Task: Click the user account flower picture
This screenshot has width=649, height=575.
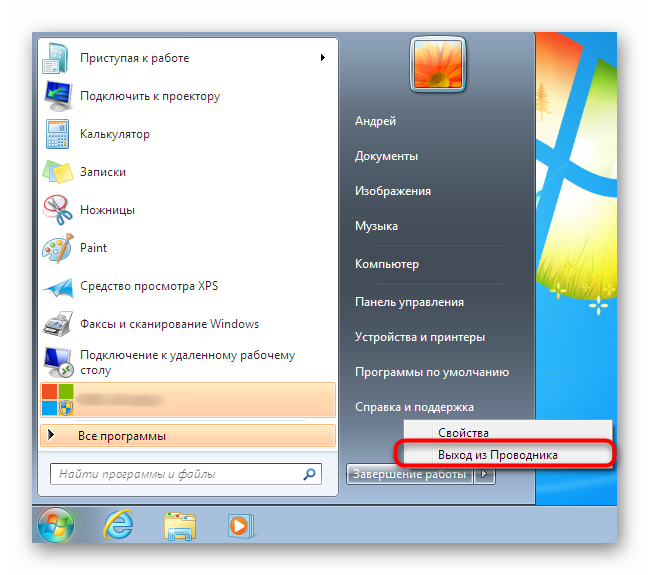Action: [438, 65]
